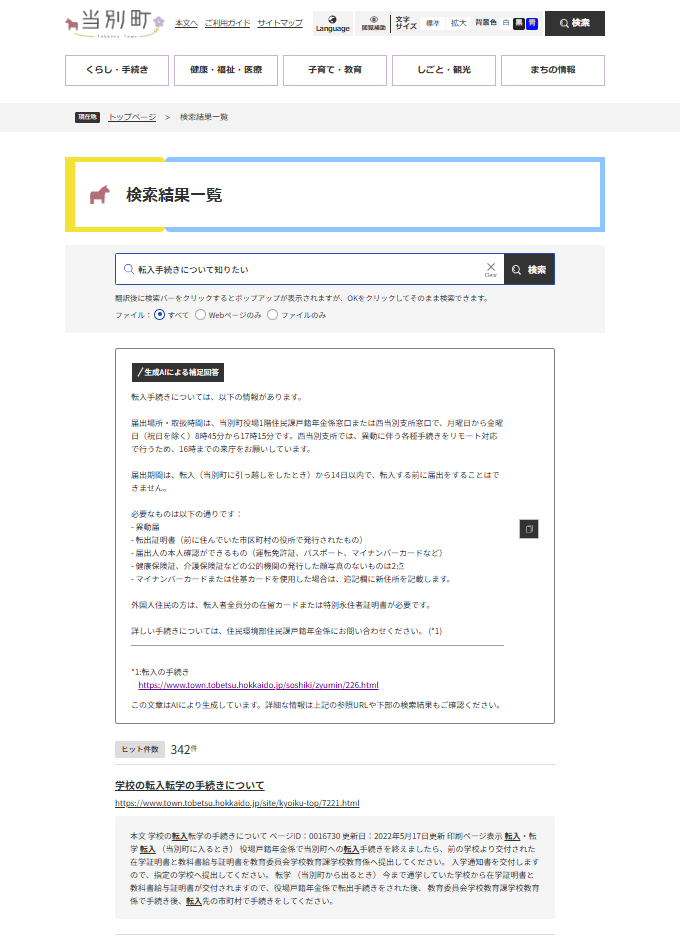Go to トップページ in breadcrumb

pyautogui.click(x=132, y=117)
